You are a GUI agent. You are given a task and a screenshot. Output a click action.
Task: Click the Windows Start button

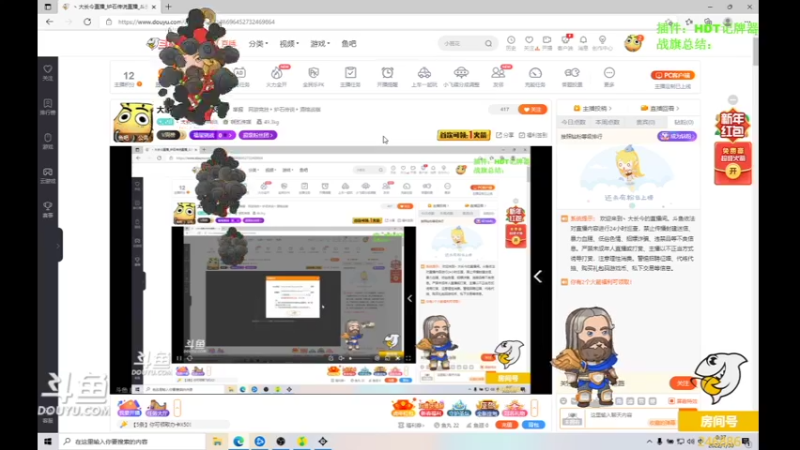pyautogui.click(x=48, y=441)
